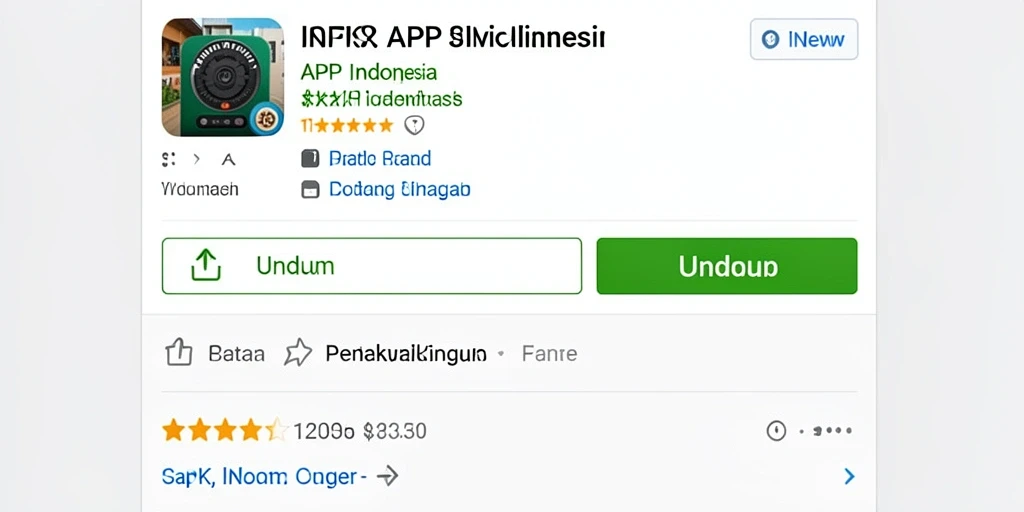Click the round blue icon in INeww button

click(x=771, y=39)
